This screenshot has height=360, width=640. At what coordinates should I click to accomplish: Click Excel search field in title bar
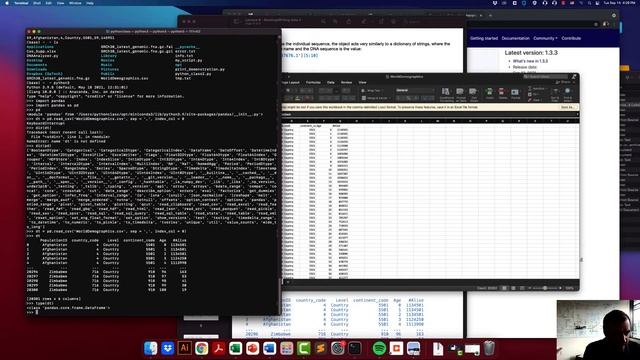tap(545, 77)
